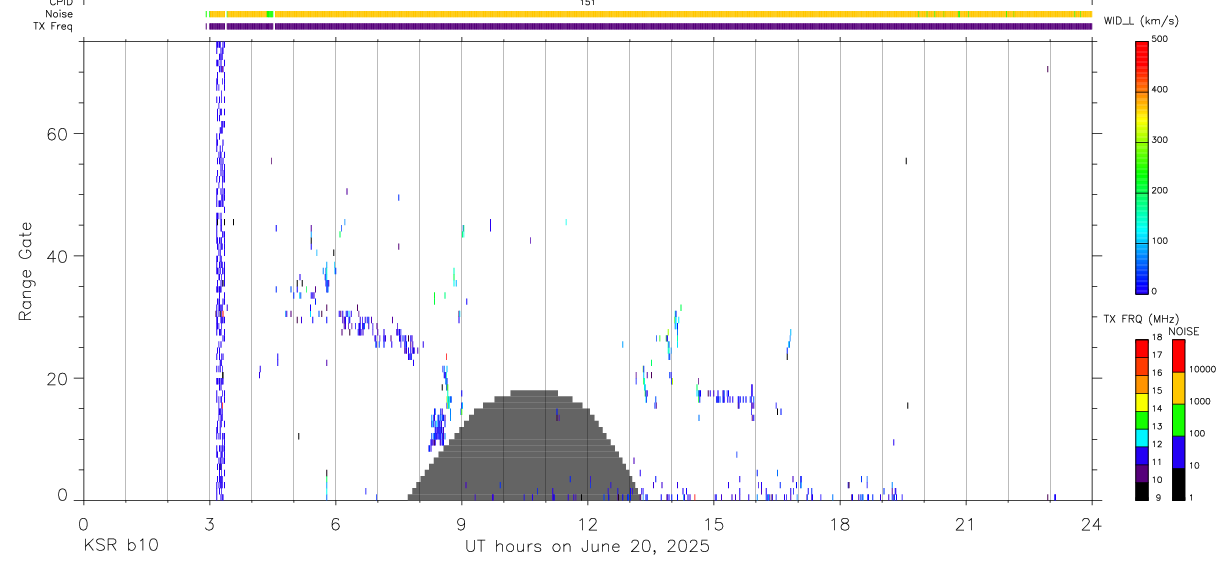The width and height of the screenshot is (1228, 567).
Task: Click the x-axis tick label '6'
Action: (x=335, y=523)
